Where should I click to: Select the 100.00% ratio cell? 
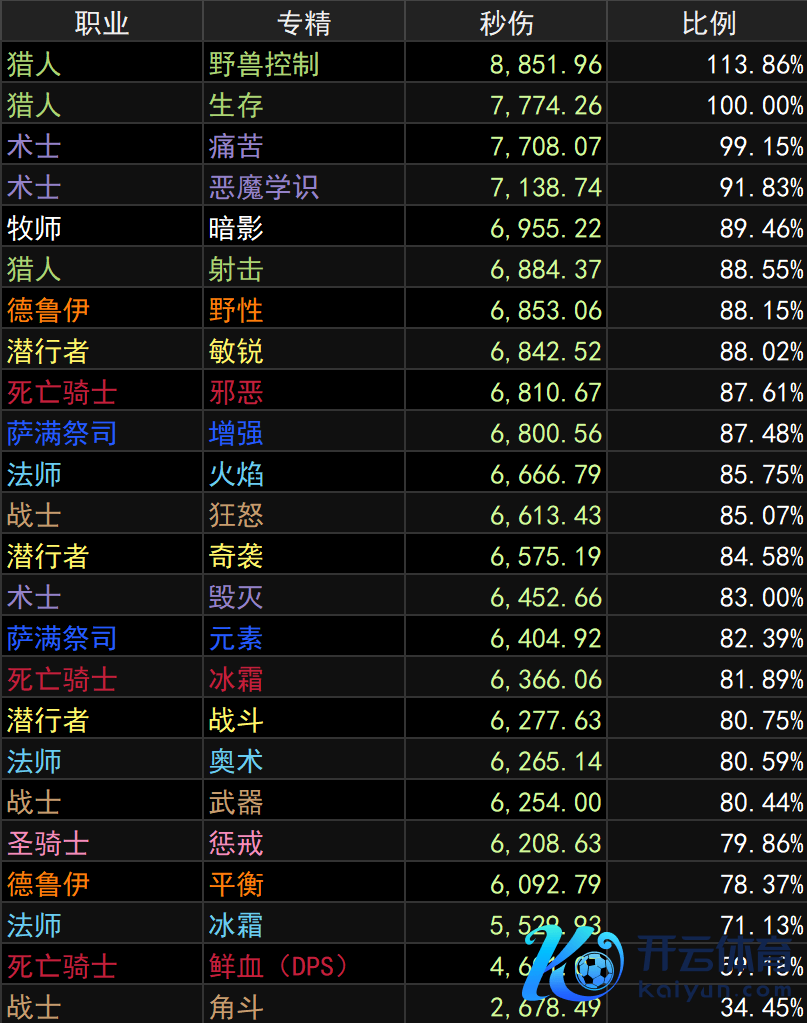click(754, 105)
